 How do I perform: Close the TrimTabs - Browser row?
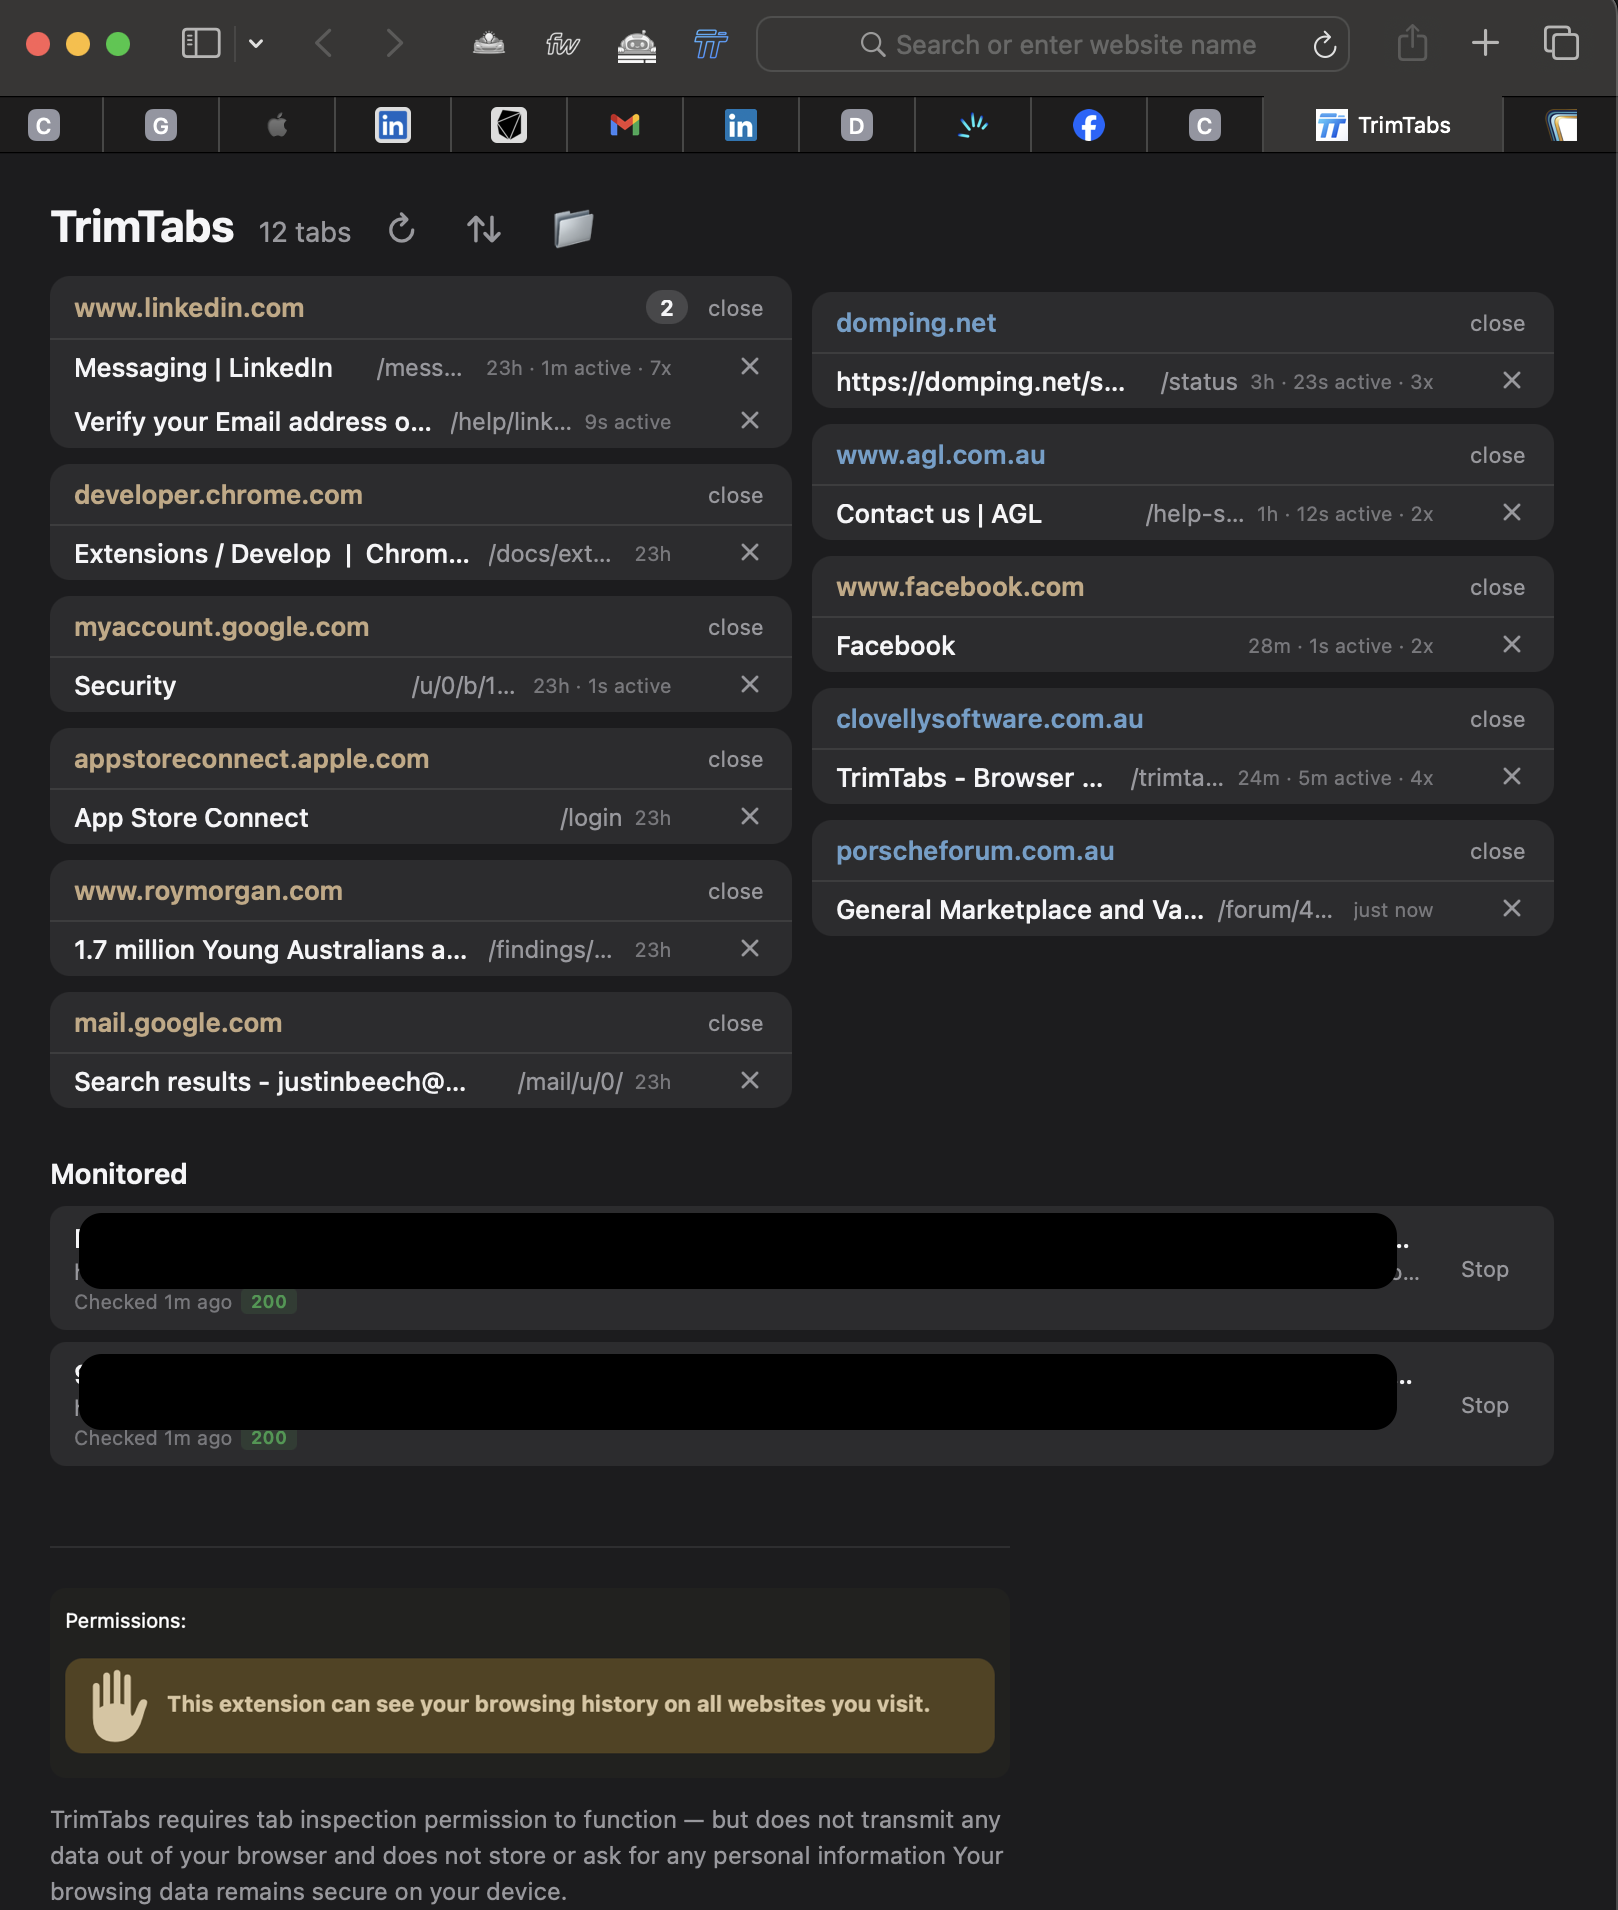[x=1512, y=777]
